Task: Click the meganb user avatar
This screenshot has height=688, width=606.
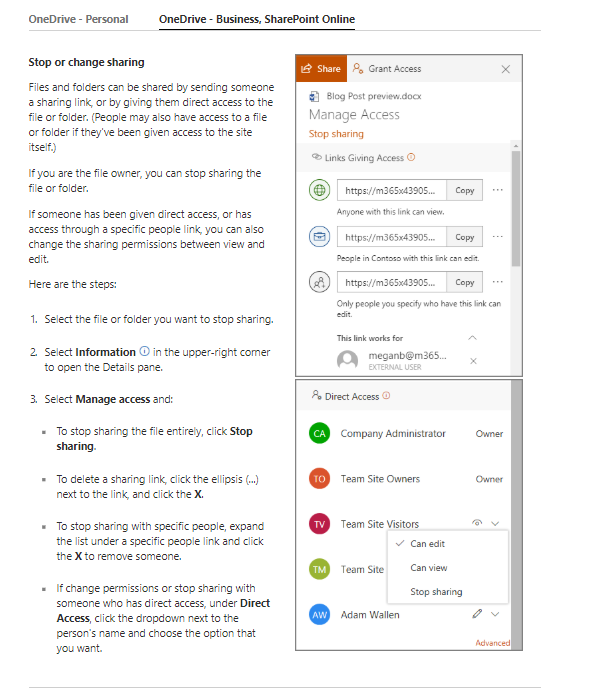Action: [x=347, y=360]
